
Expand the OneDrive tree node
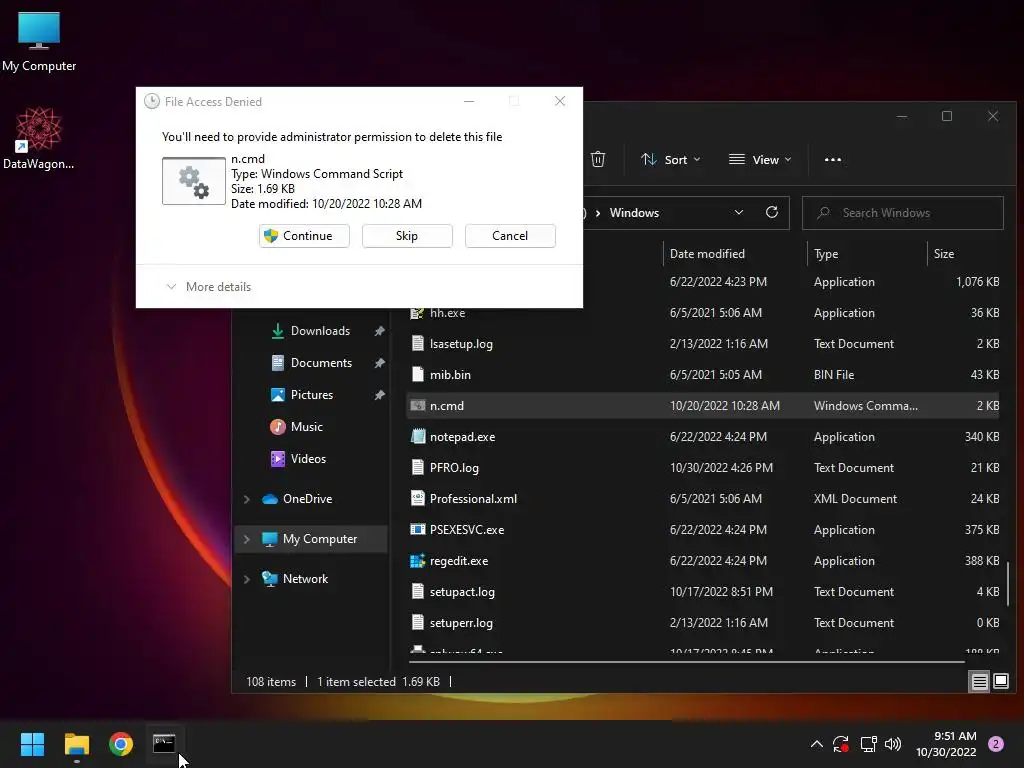point(247,499)
